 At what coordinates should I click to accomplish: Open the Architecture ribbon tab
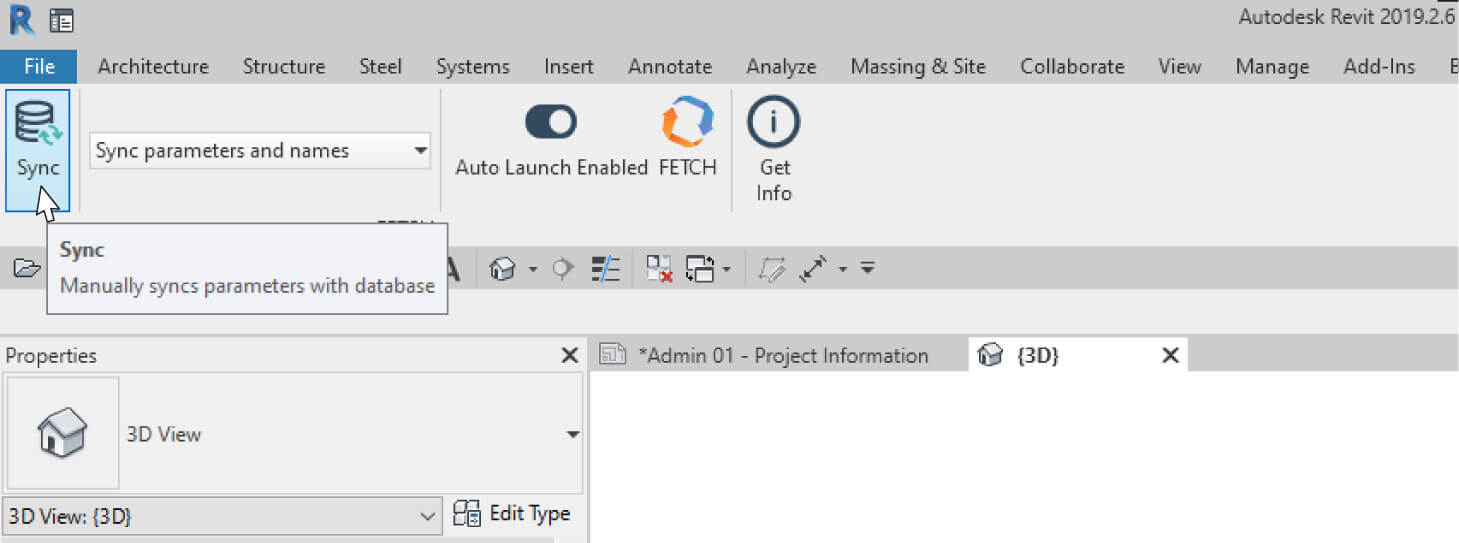click(153, 66)
